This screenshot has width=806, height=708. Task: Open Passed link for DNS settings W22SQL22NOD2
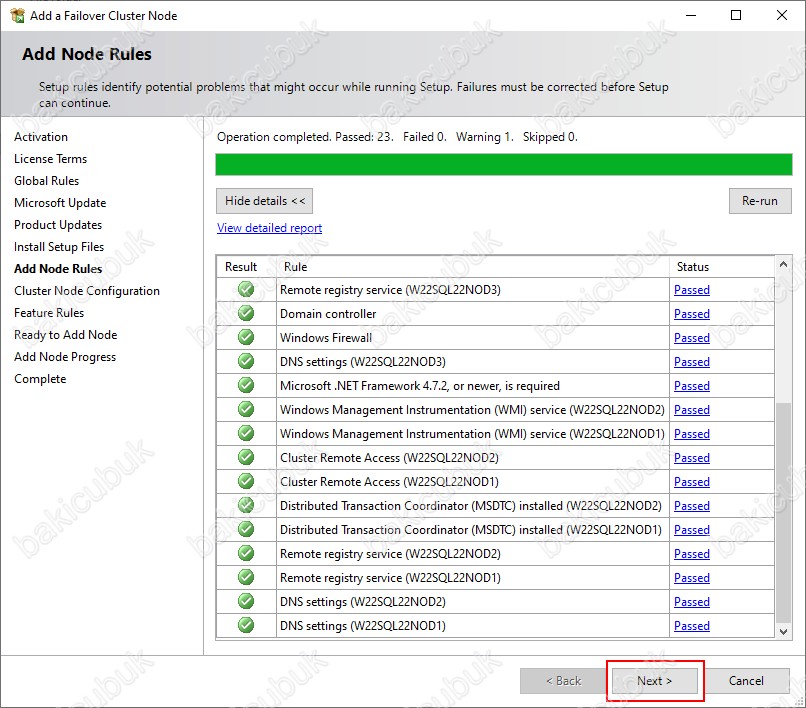(x=691, y=602)
